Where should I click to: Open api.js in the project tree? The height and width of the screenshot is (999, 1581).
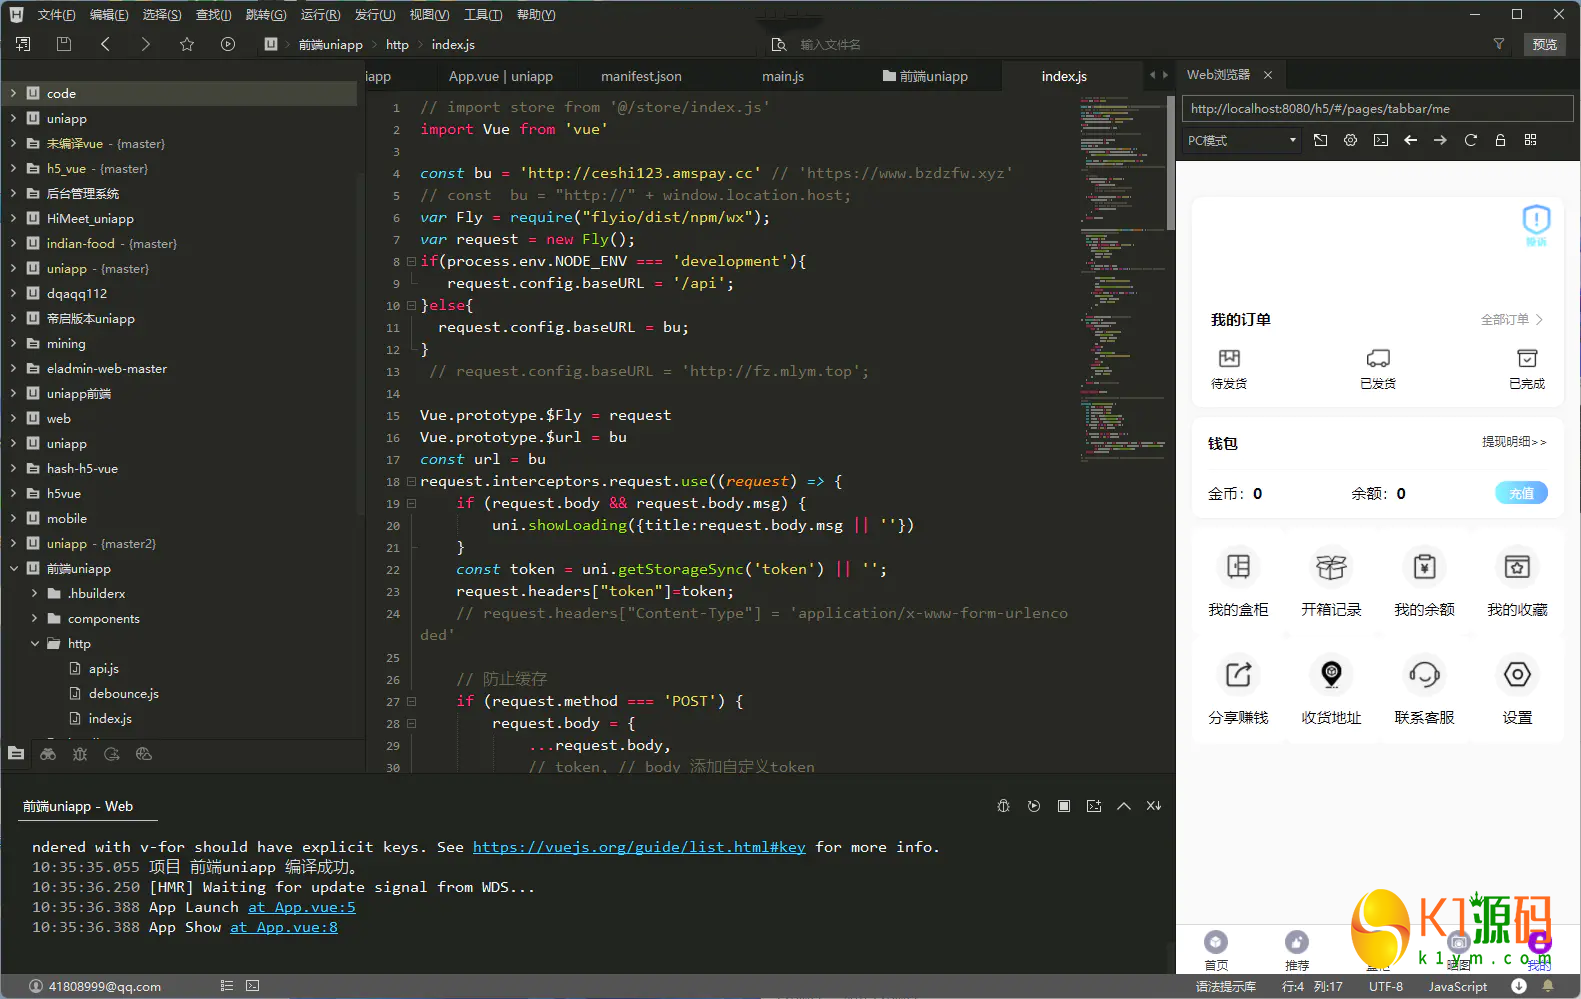point(104,668)
